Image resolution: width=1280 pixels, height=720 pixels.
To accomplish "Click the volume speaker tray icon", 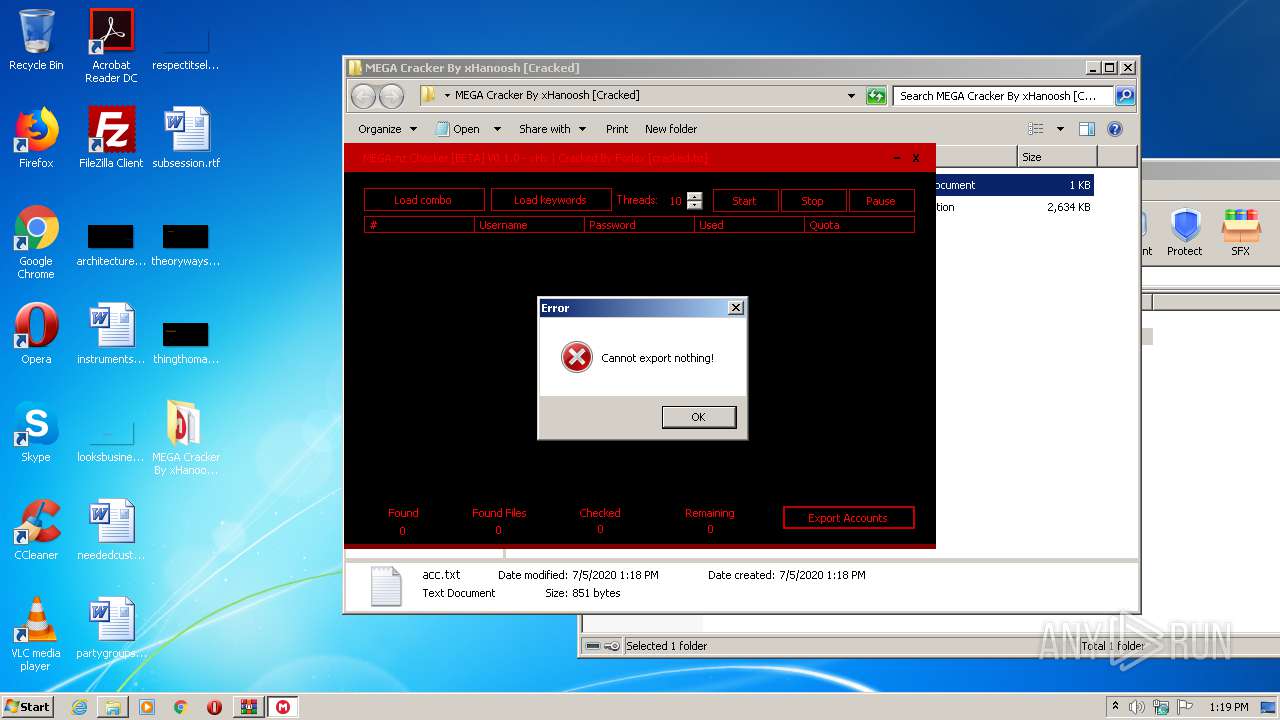I will coord(1136,707).
